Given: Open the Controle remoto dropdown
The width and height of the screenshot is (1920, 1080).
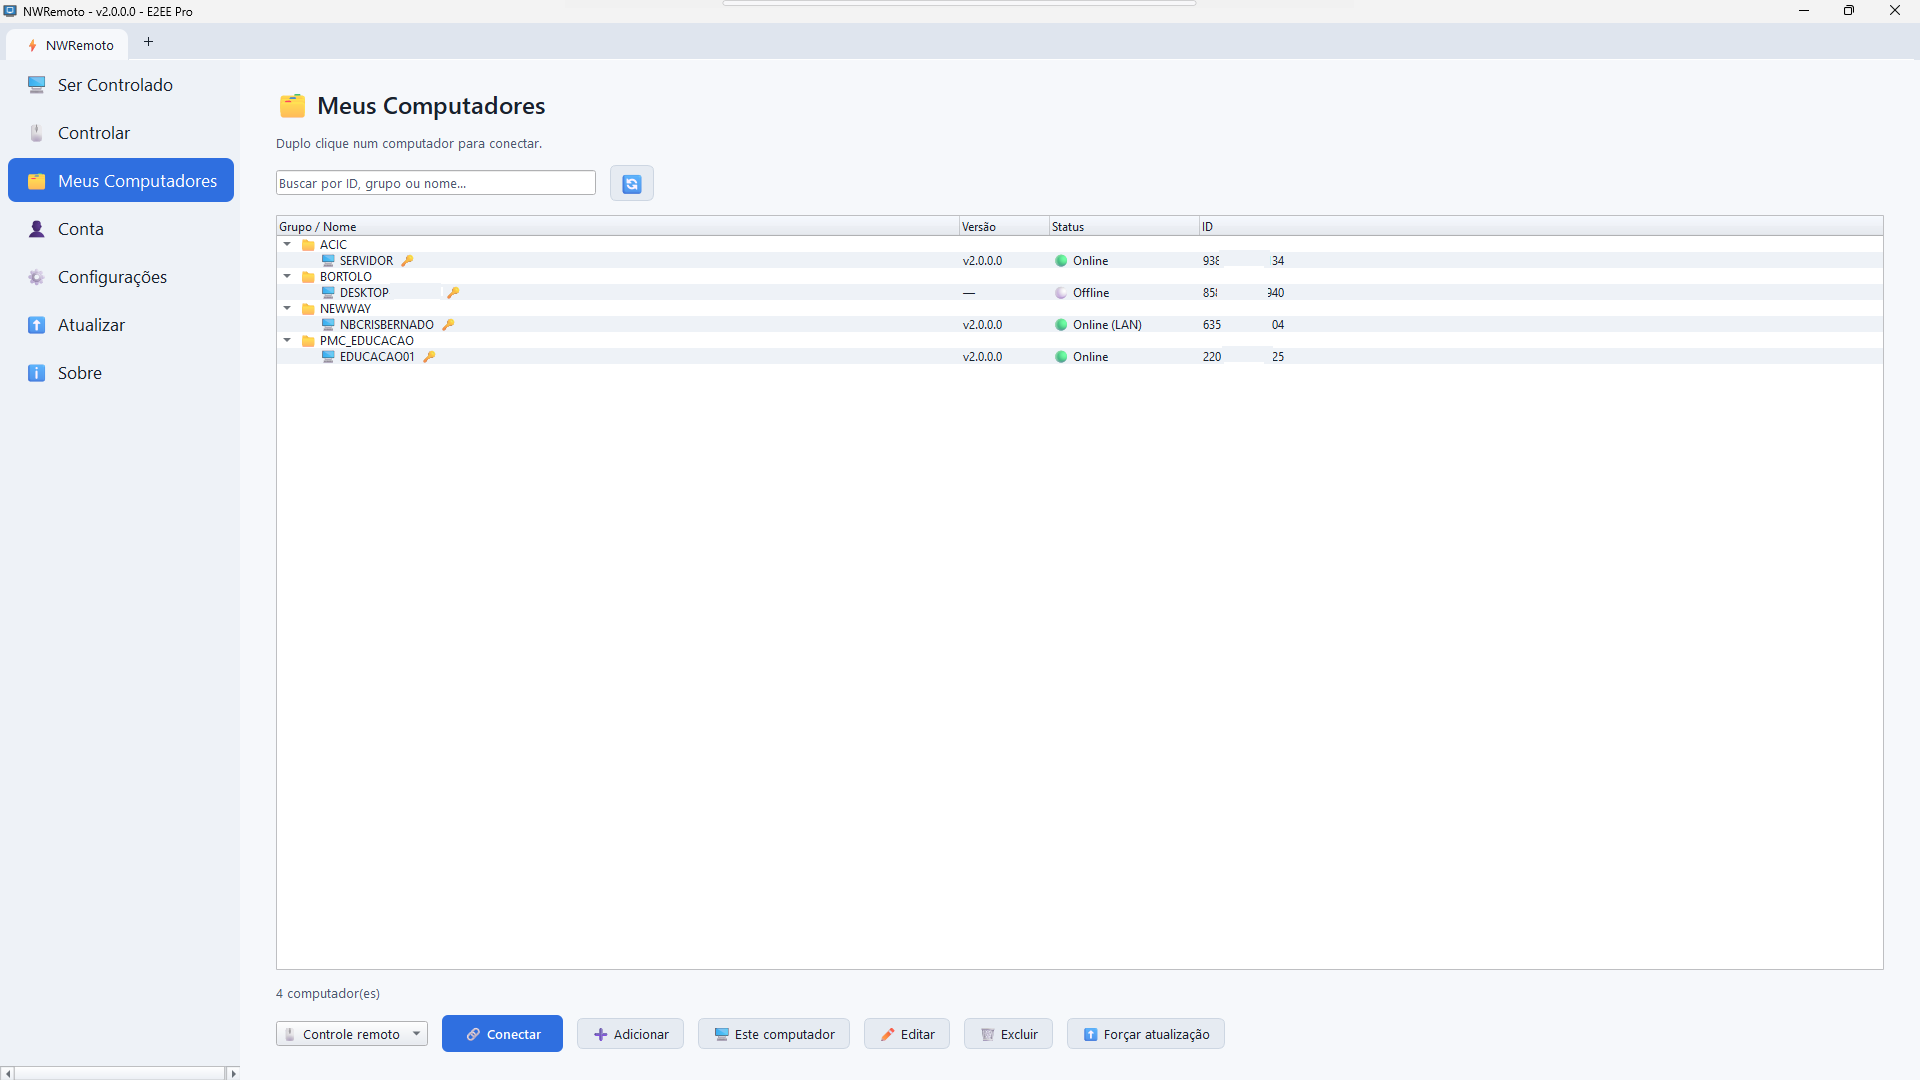Looking at the screenshot, I should pyautogui.click(x=352, y=1034).
